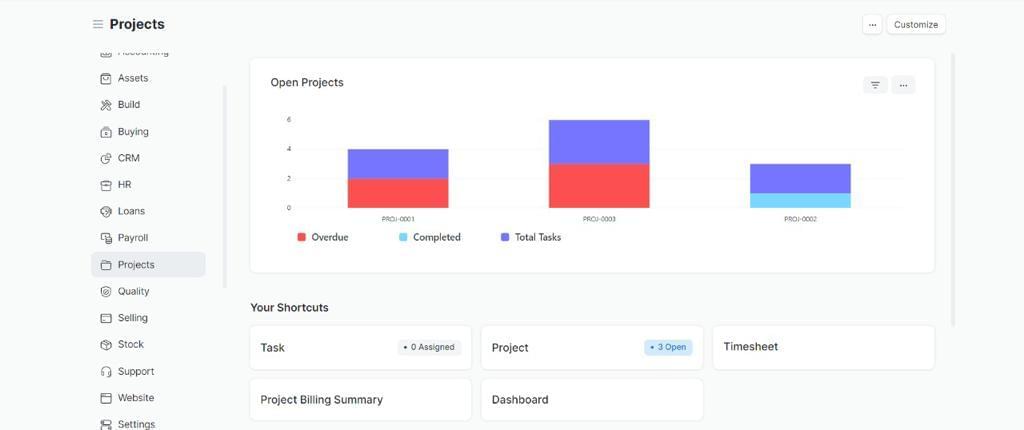Click the PROJ-0003 axis label
Image resolution: width=1024 pixels, height=430 pixels.
coord(599,219)
